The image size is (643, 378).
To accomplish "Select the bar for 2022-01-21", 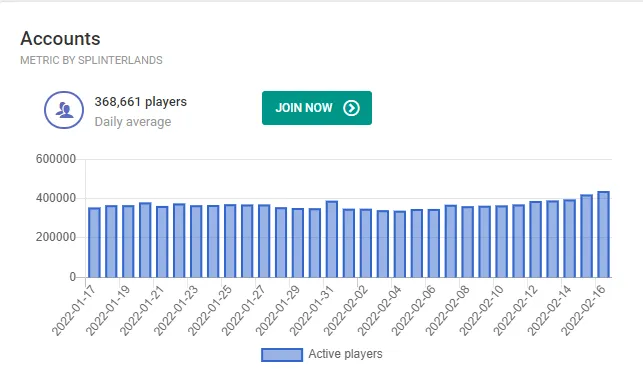I will (x=162, y=242).
